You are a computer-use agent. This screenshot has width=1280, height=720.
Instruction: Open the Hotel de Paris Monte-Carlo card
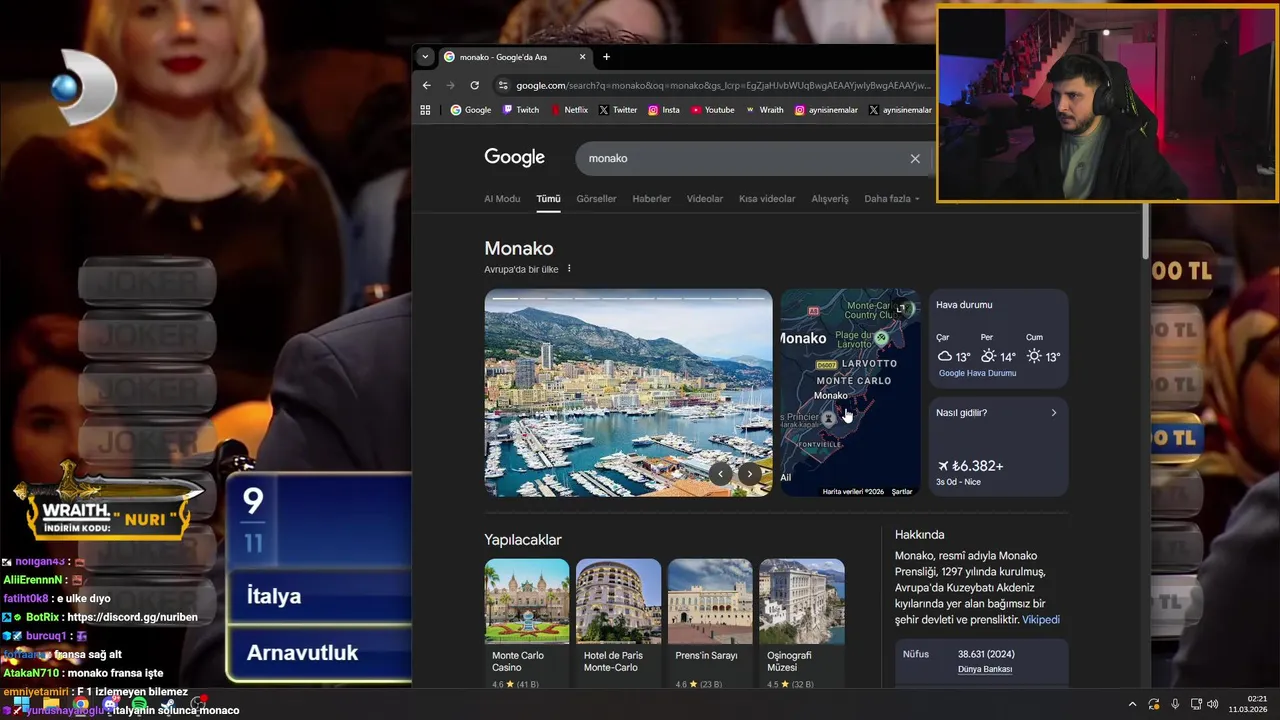pos(618,625)
